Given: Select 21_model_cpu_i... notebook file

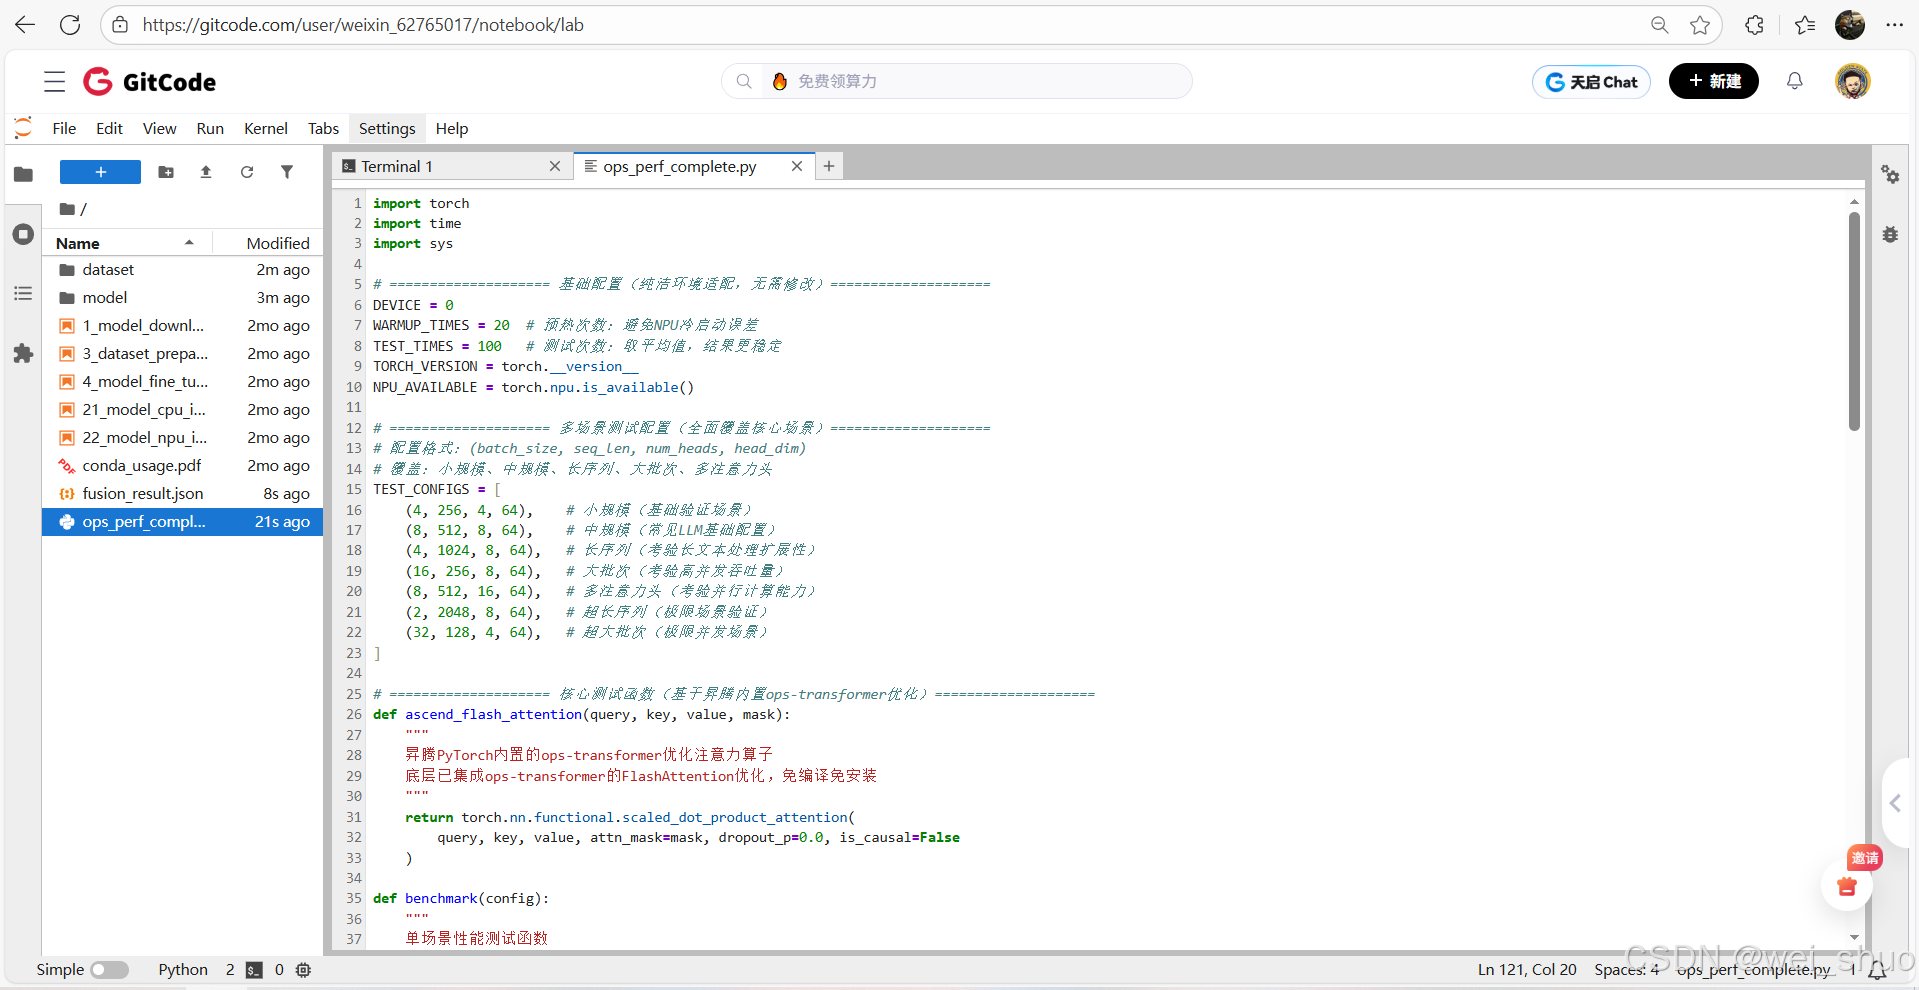Looking at the screenshot, I should click(183, 410).
